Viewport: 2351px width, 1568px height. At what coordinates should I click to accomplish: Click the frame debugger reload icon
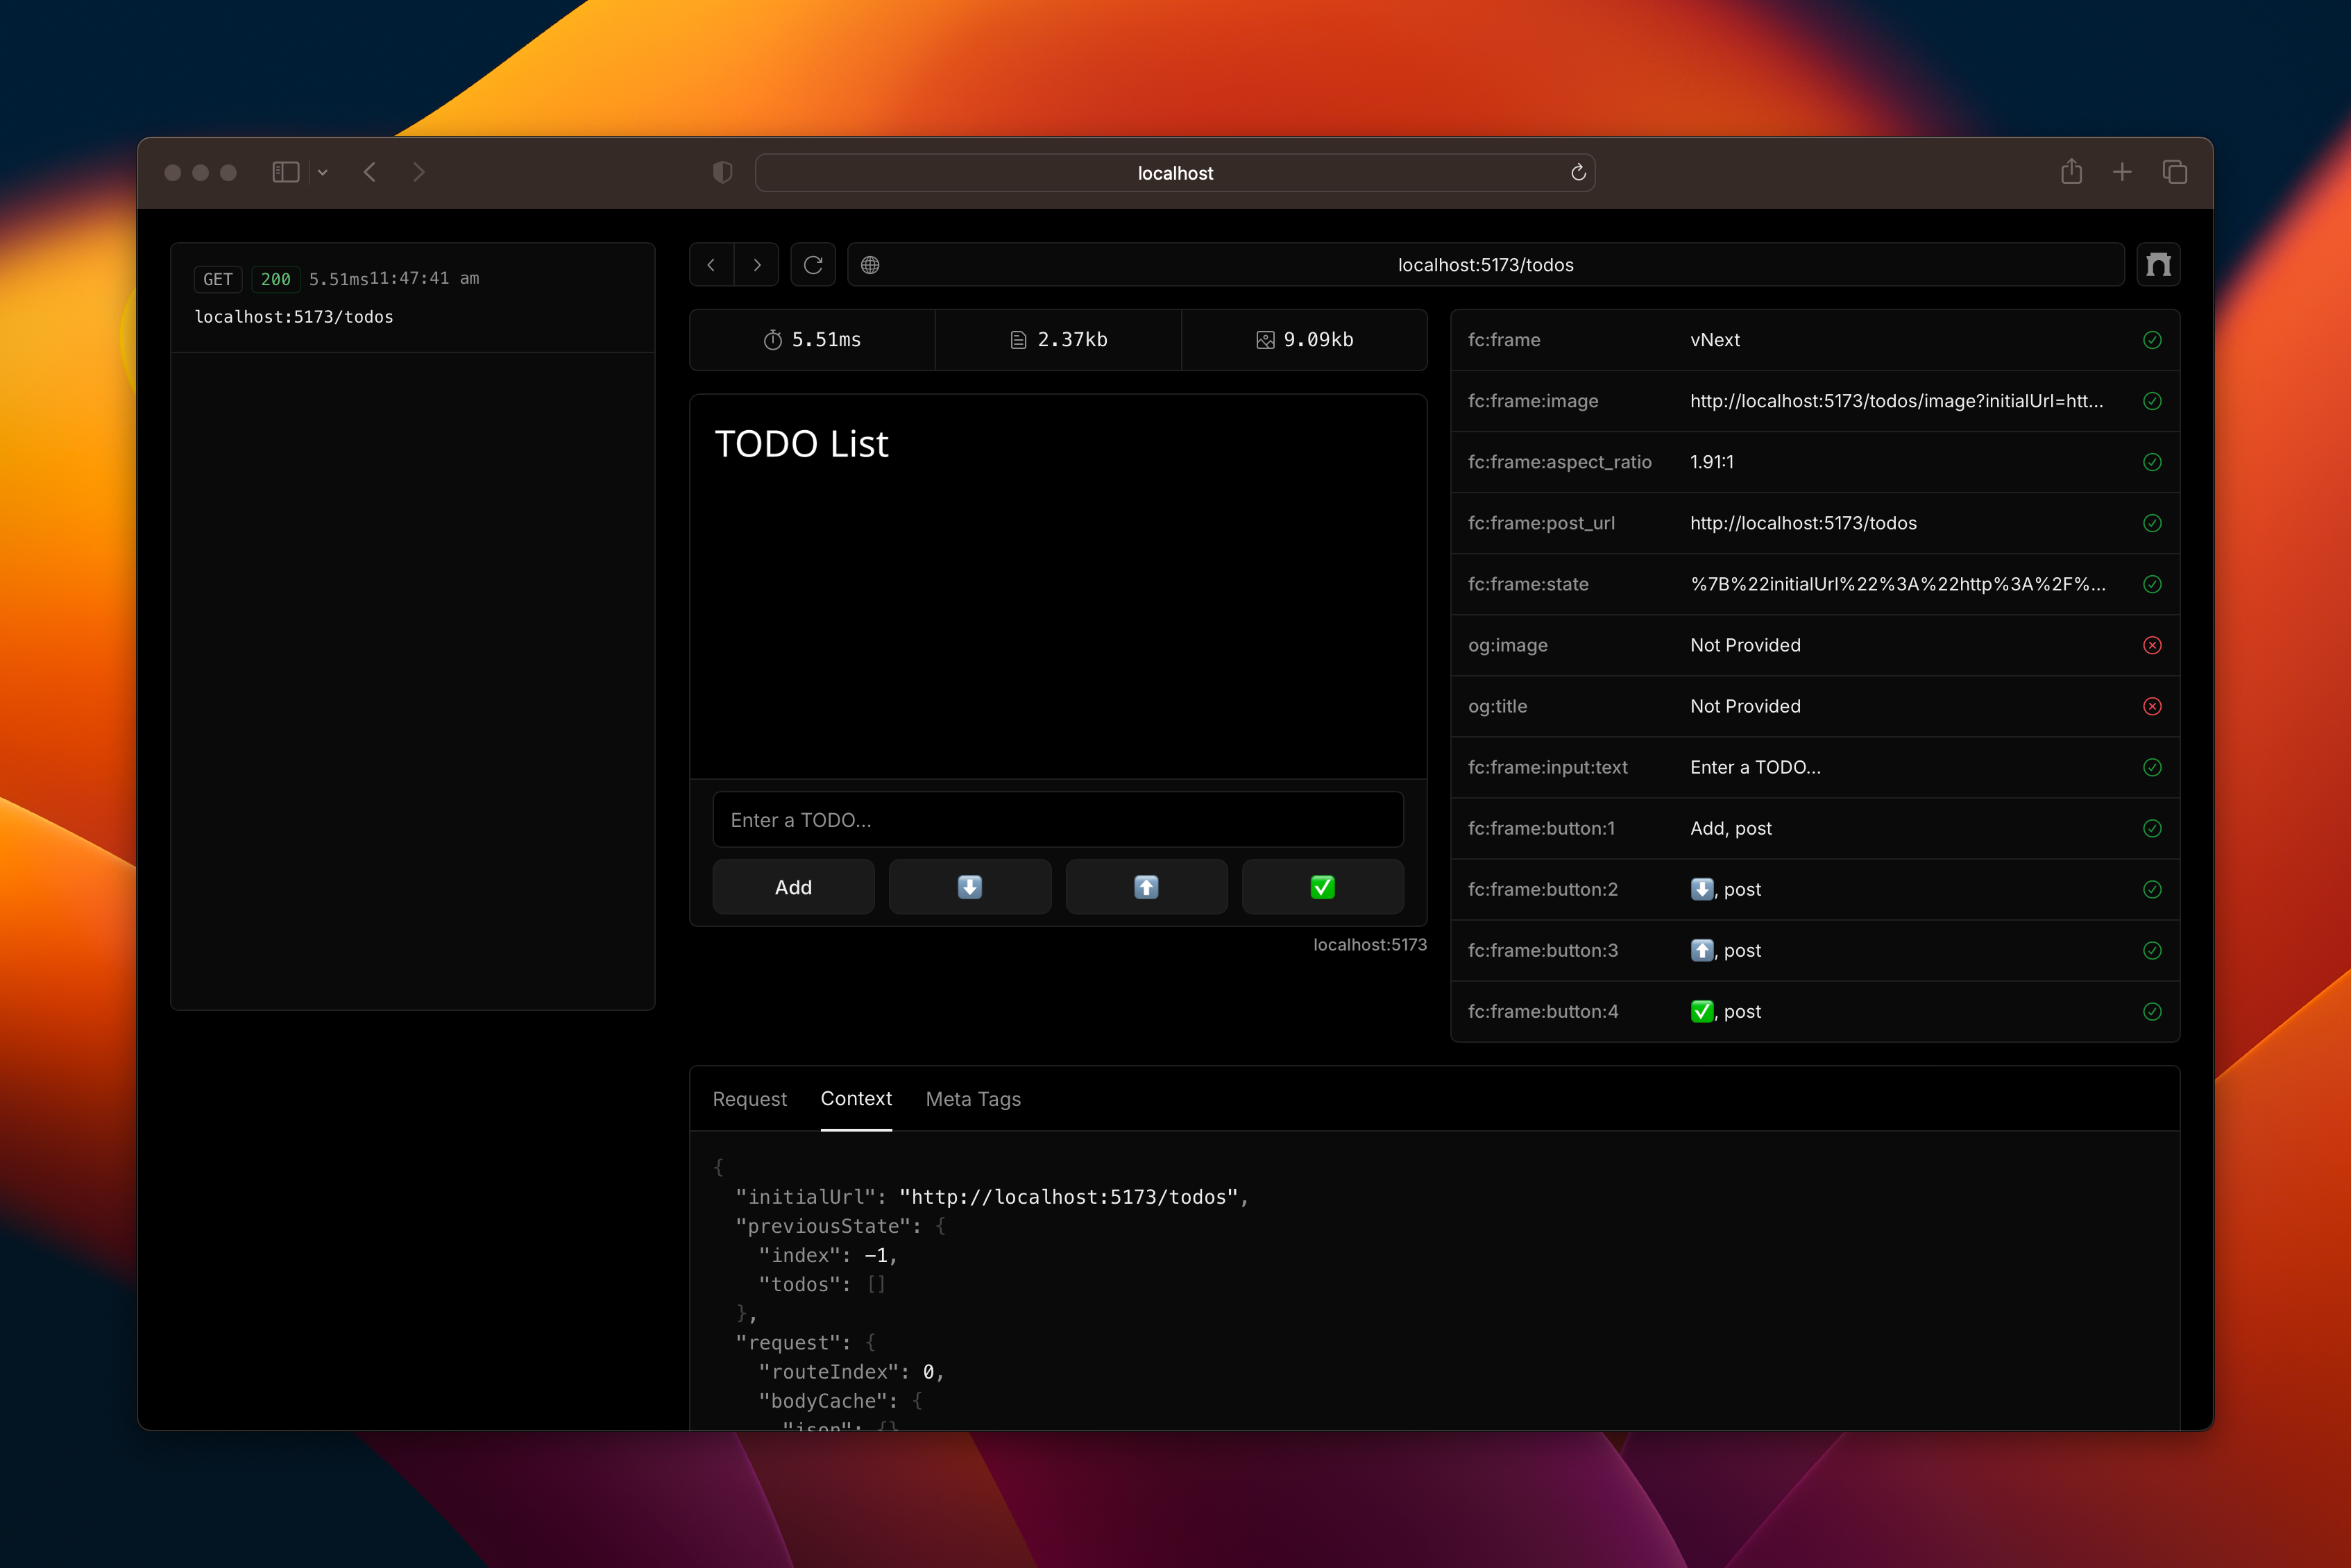tap(813, 265)
